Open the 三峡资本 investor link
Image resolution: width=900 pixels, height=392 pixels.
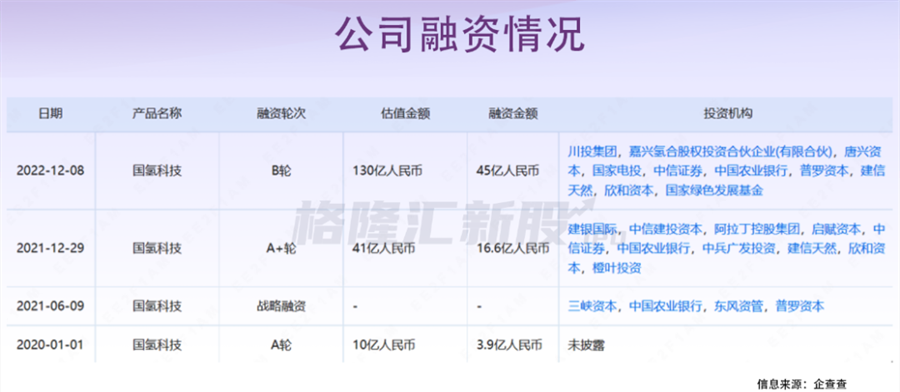pos(592,306)
